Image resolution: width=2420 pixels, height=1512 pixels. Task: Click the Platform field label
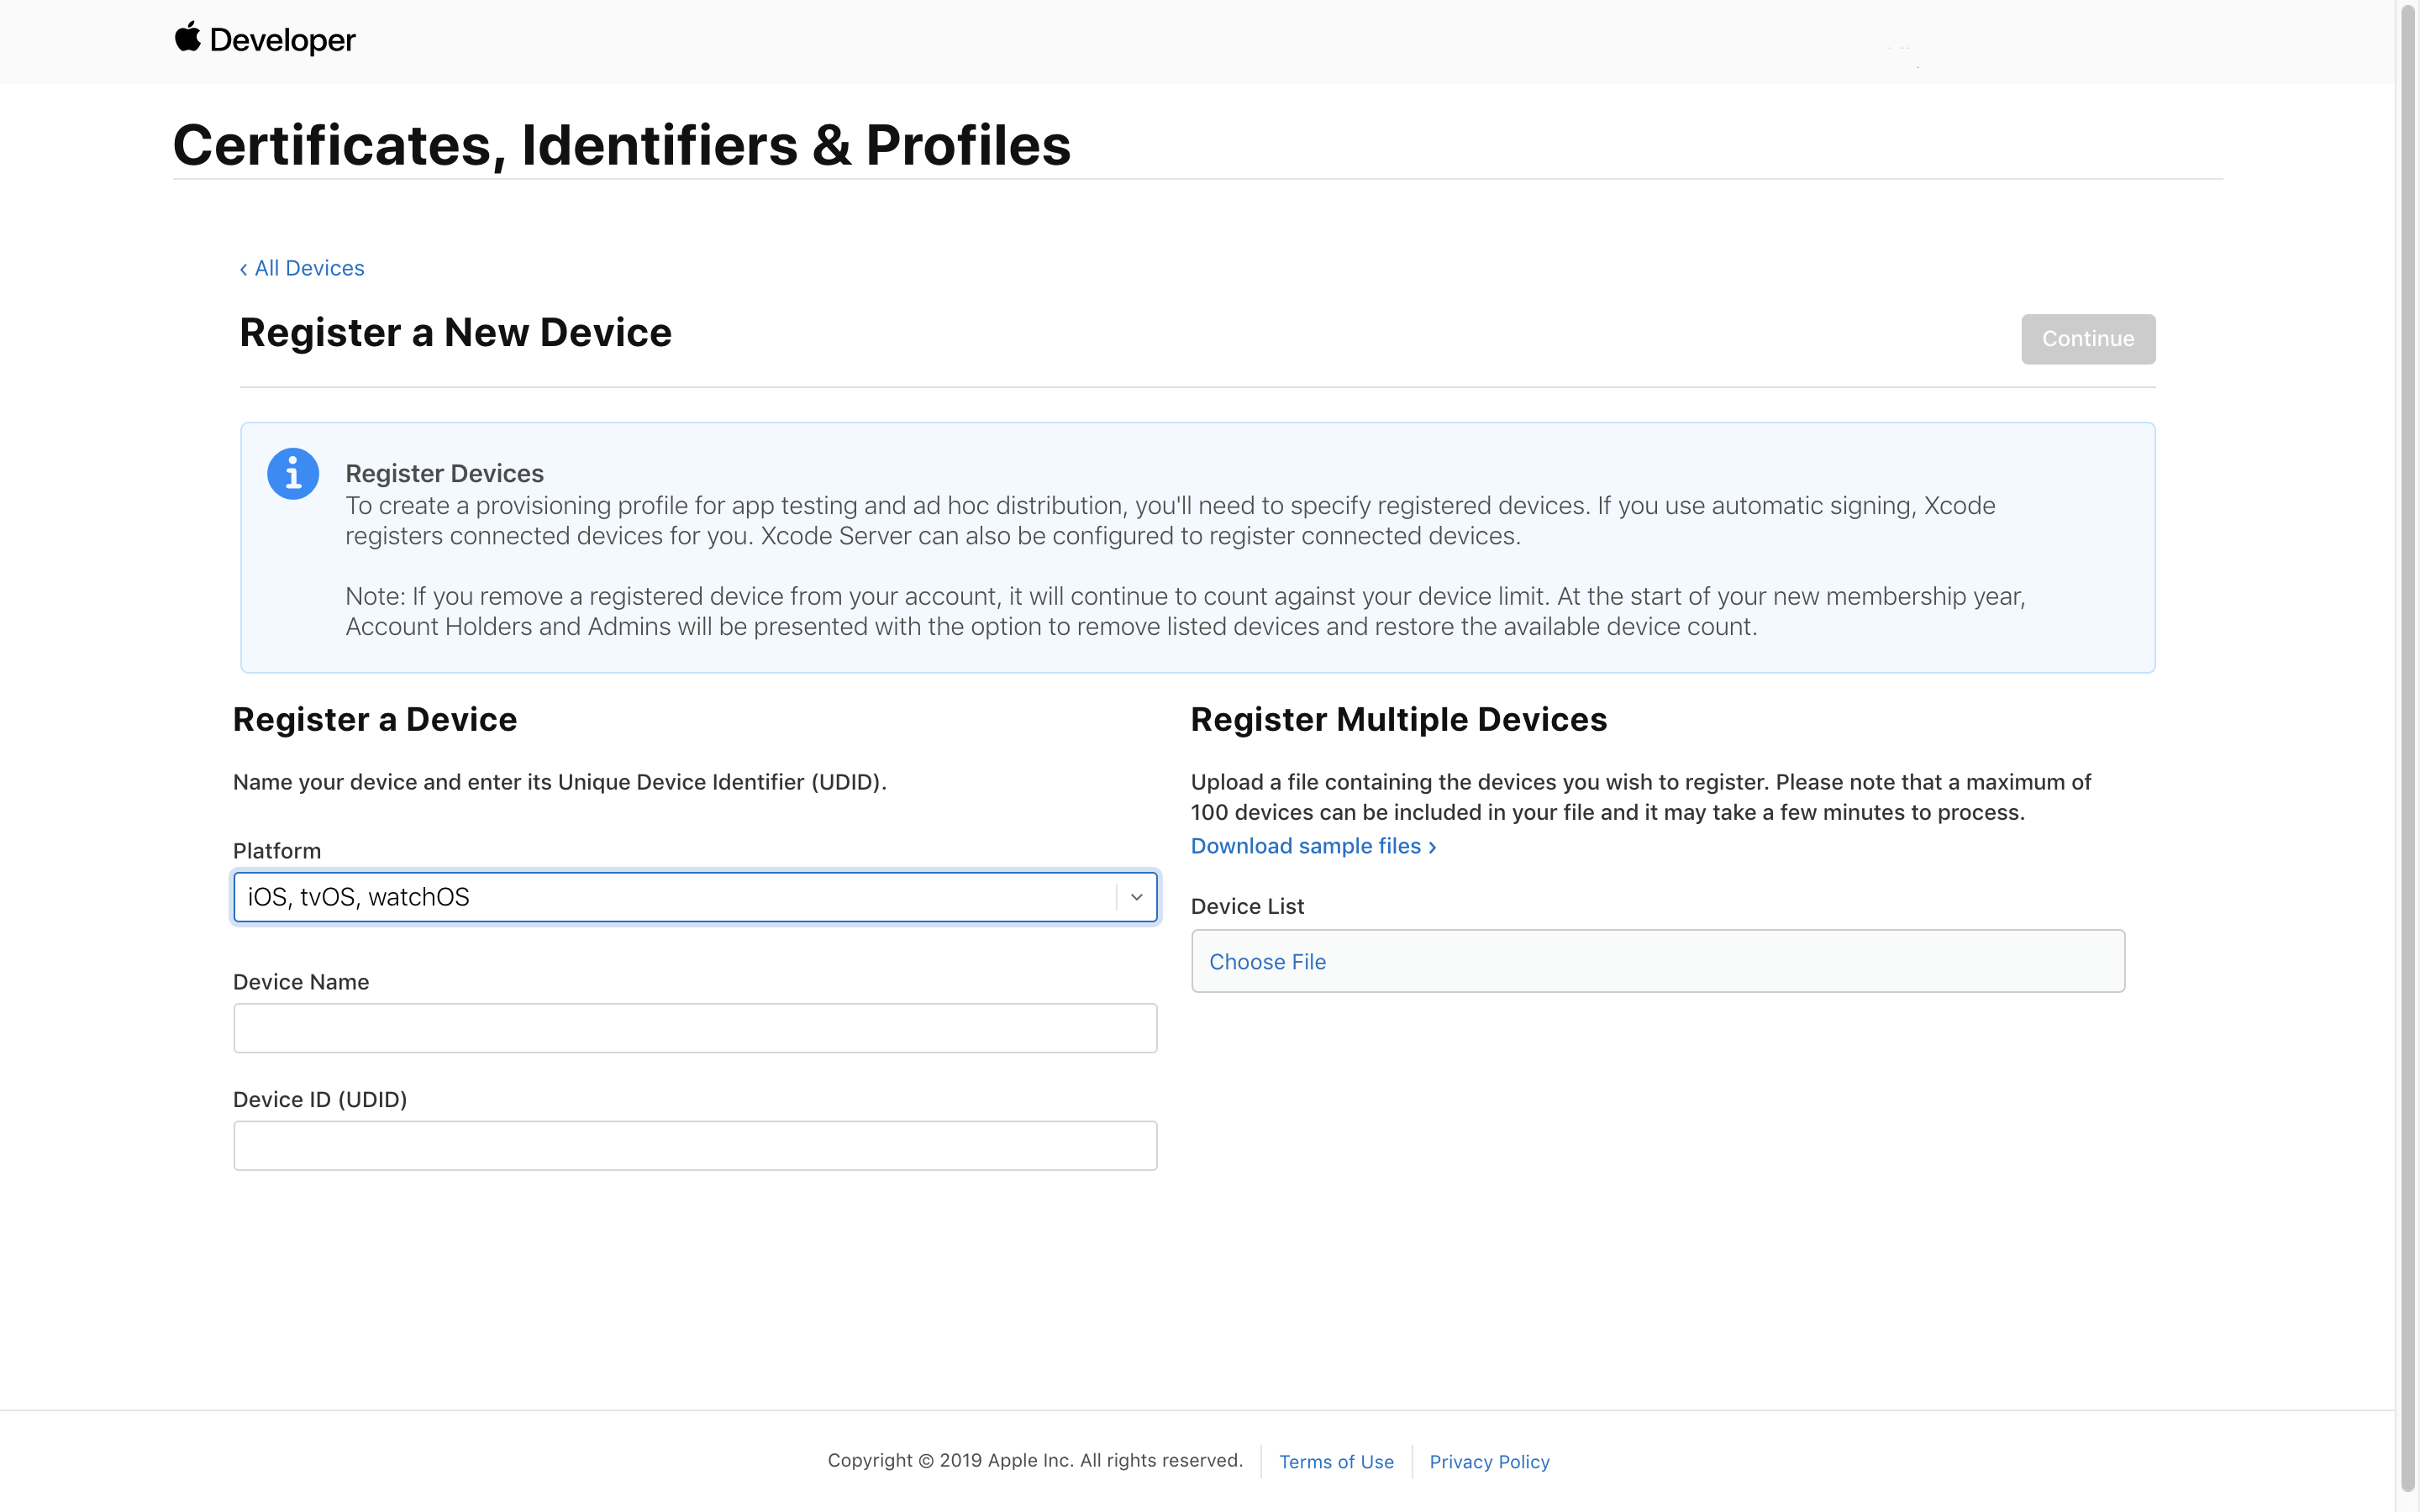277,851
